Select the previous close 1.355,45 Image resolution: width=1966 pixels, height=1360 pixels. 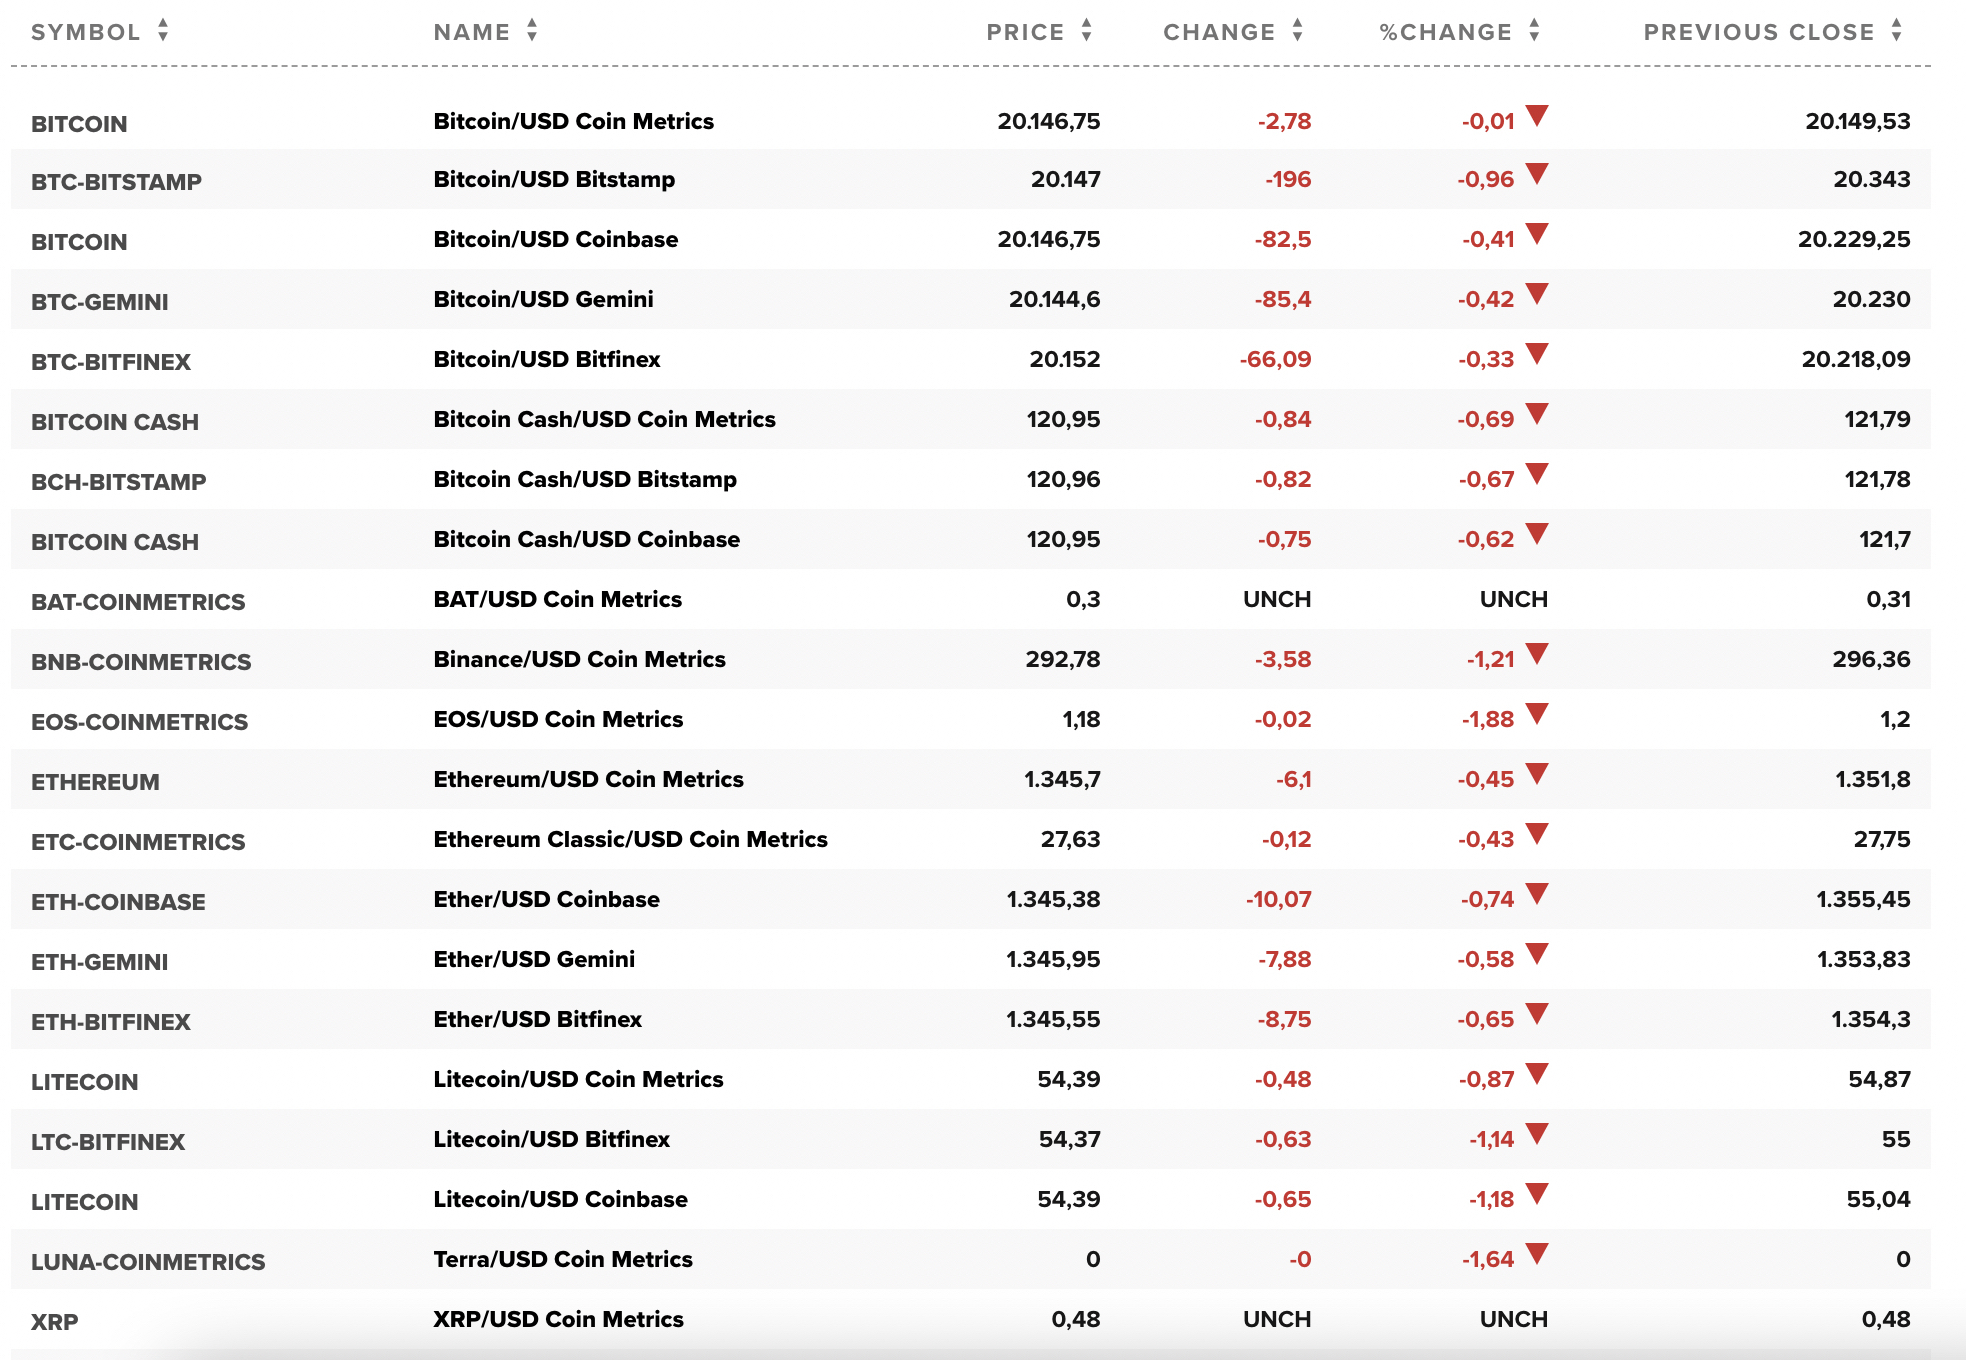[1863, 899]
